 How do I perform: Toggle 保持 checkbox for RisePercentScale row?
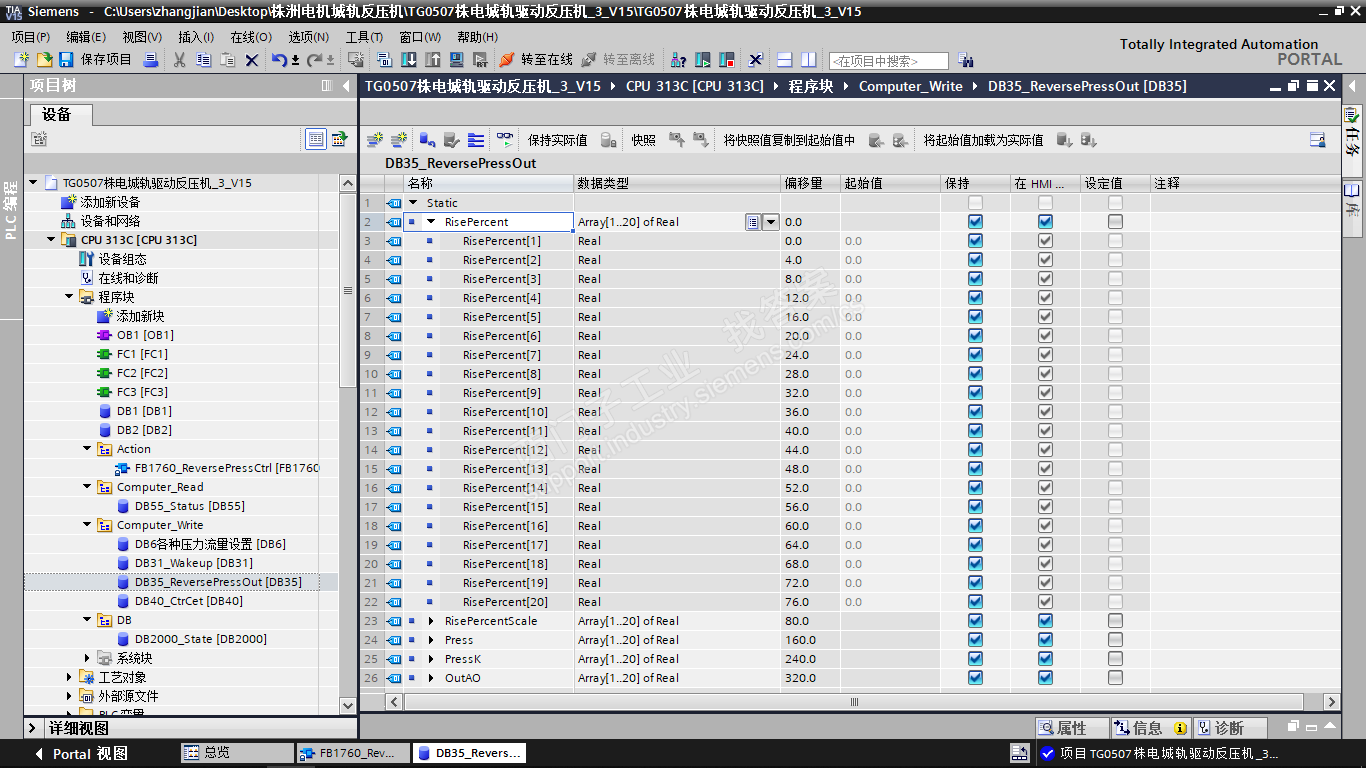[975, 621]
